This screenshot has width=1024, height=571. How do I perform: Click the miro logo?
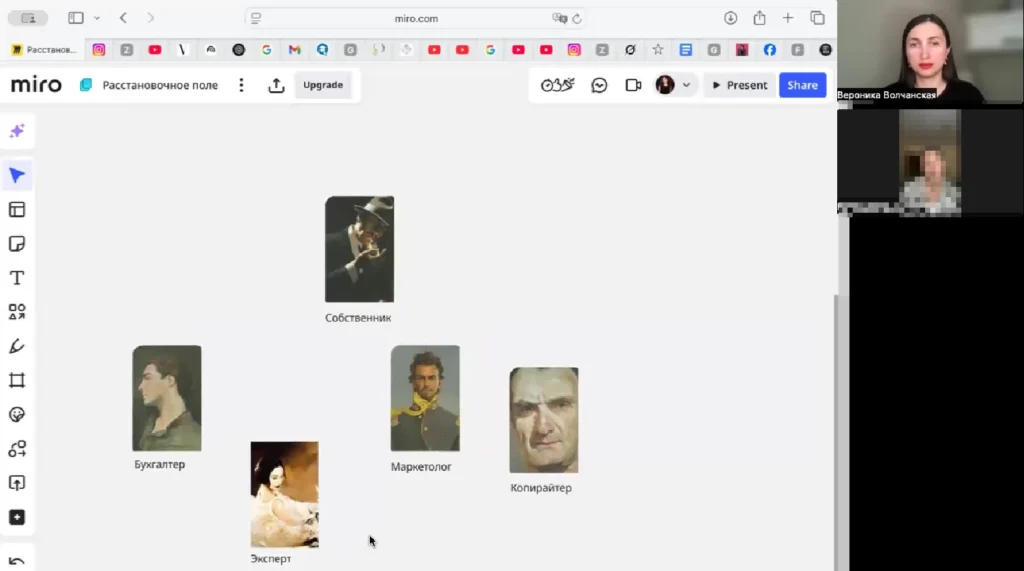tap(36, 85)
